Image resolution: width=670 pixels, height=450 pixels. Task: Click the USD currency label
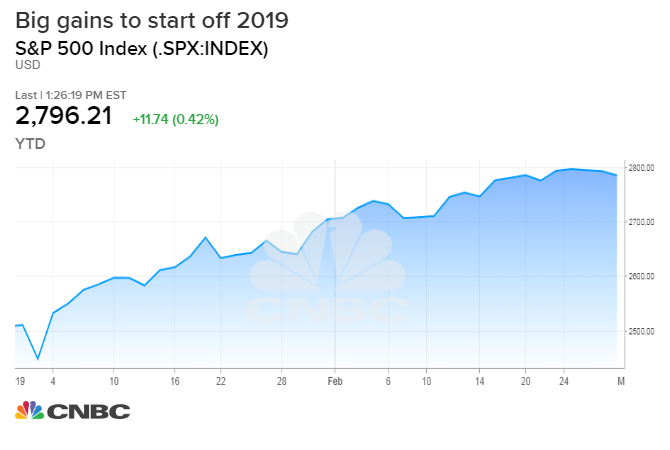27,66
